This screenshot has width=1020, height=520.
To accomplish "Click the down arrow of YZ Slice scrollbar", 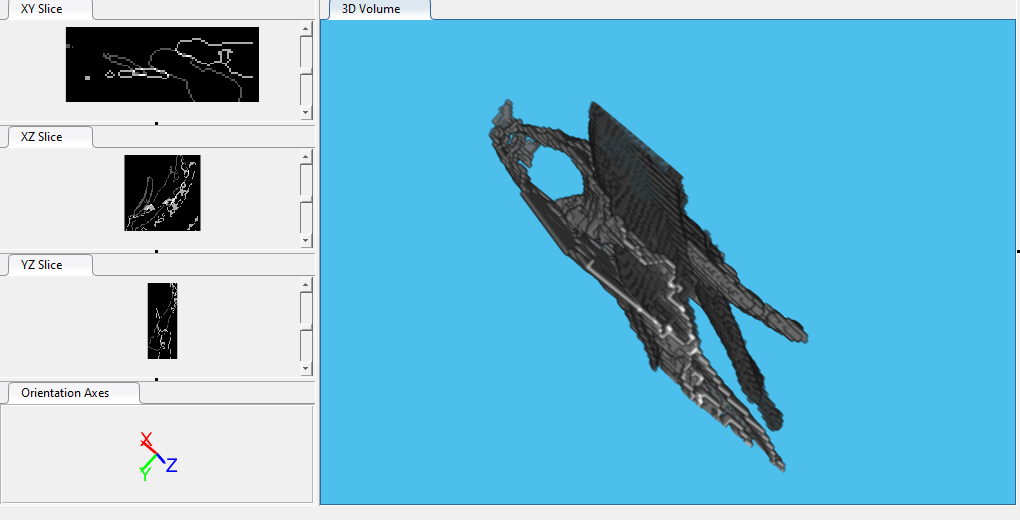I will click(x=306, y=369).
